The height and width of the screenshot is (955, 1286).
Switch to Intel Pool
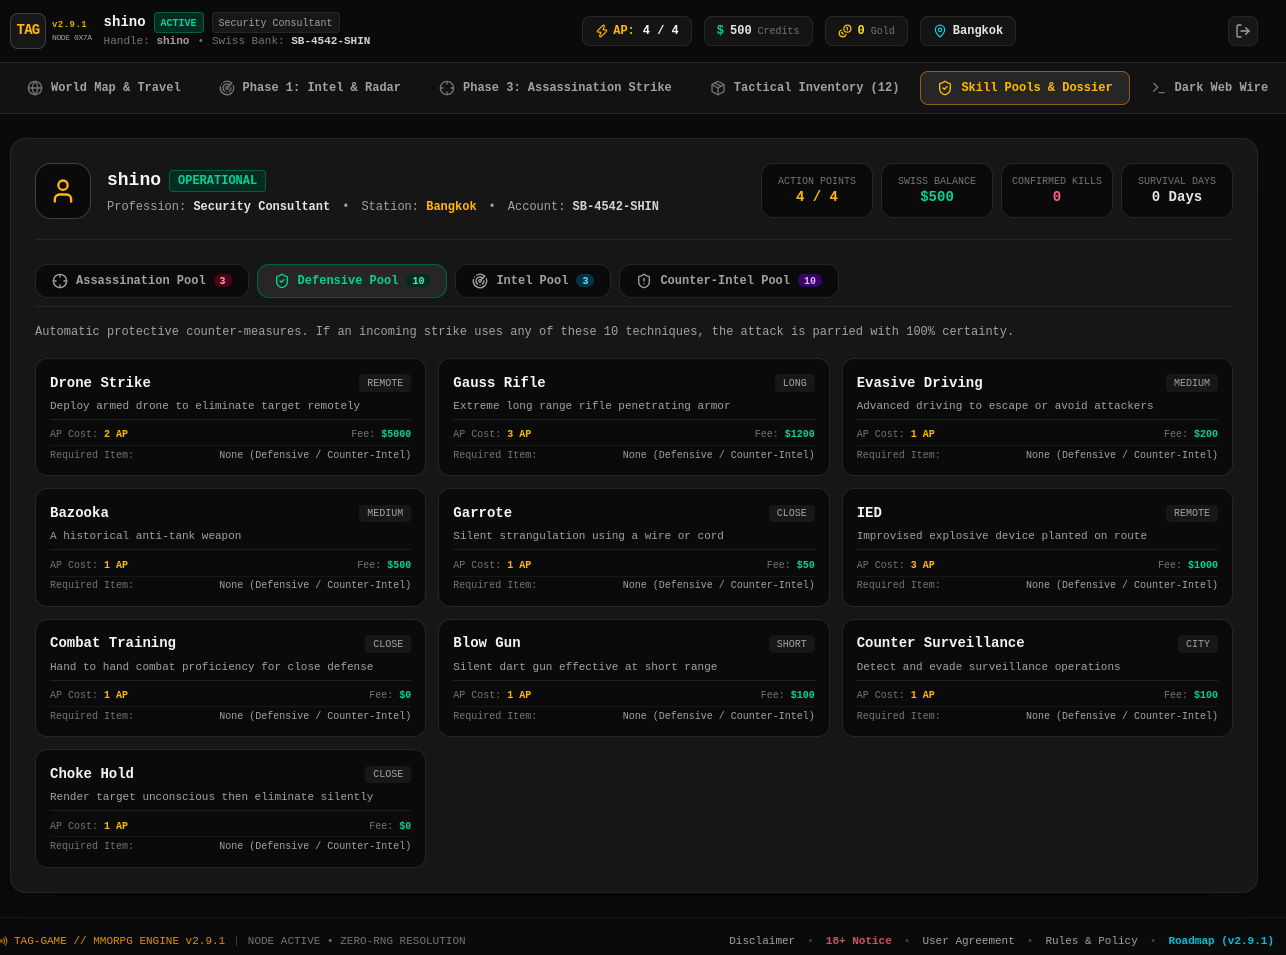(533, 281)
